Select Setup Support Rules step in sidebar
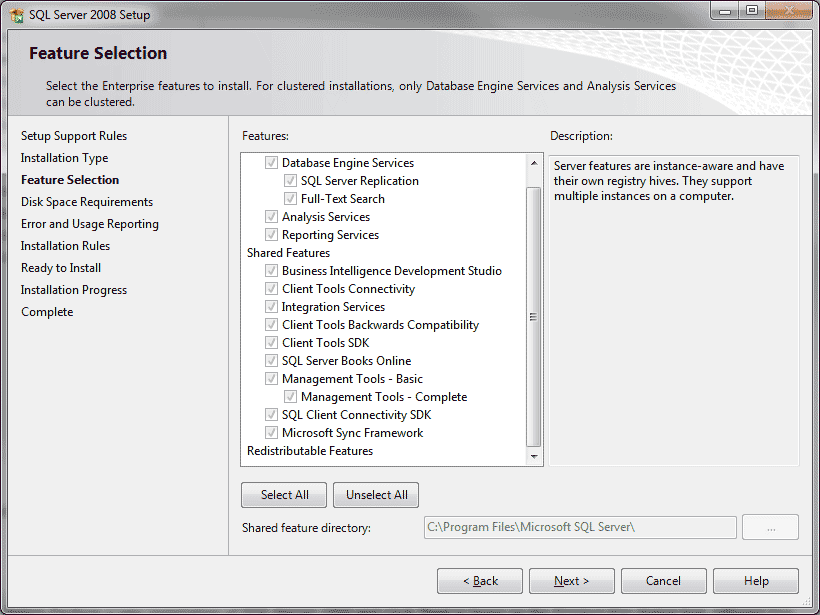 [74, 136]
